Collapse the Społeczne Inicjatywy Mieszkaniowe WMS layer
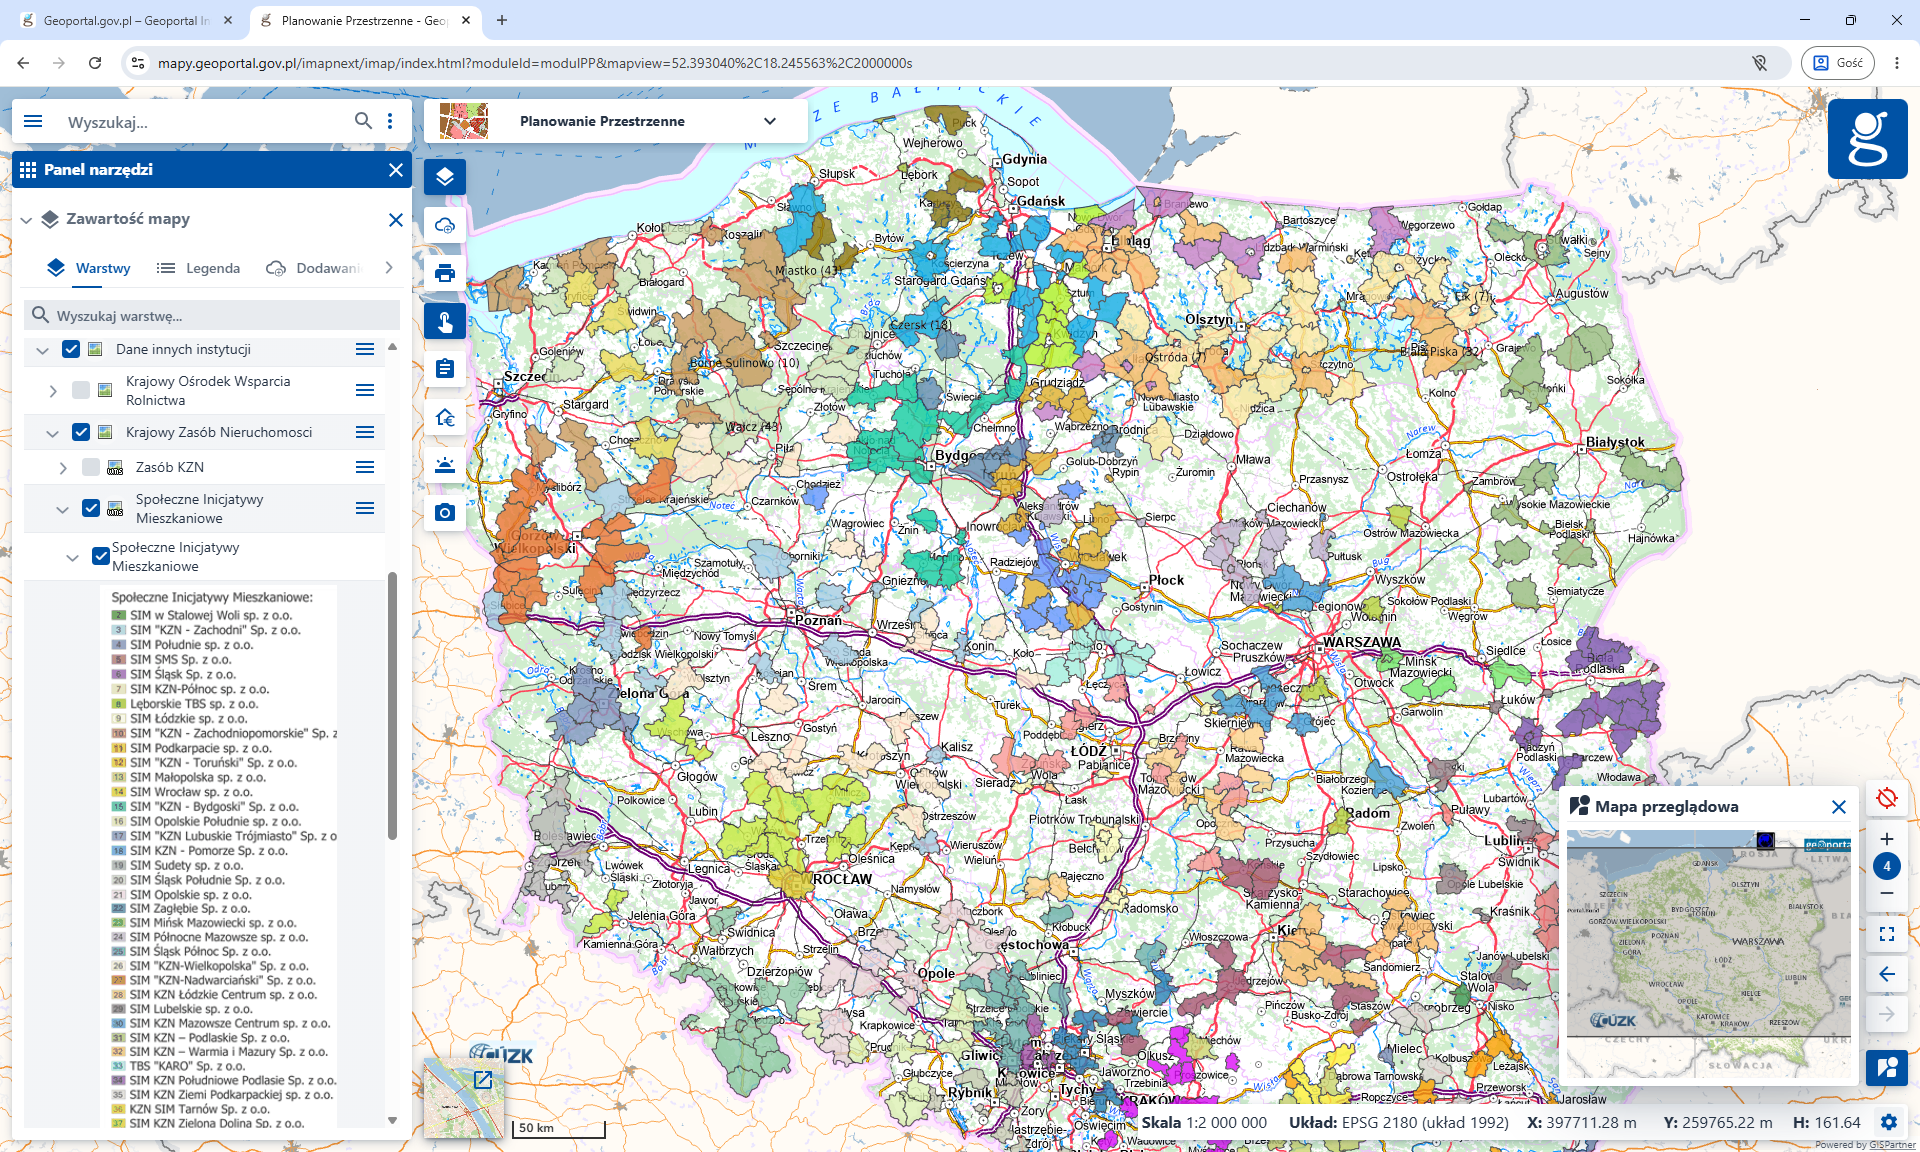Screen dimensions: 1920x1152 click(63, 509)
